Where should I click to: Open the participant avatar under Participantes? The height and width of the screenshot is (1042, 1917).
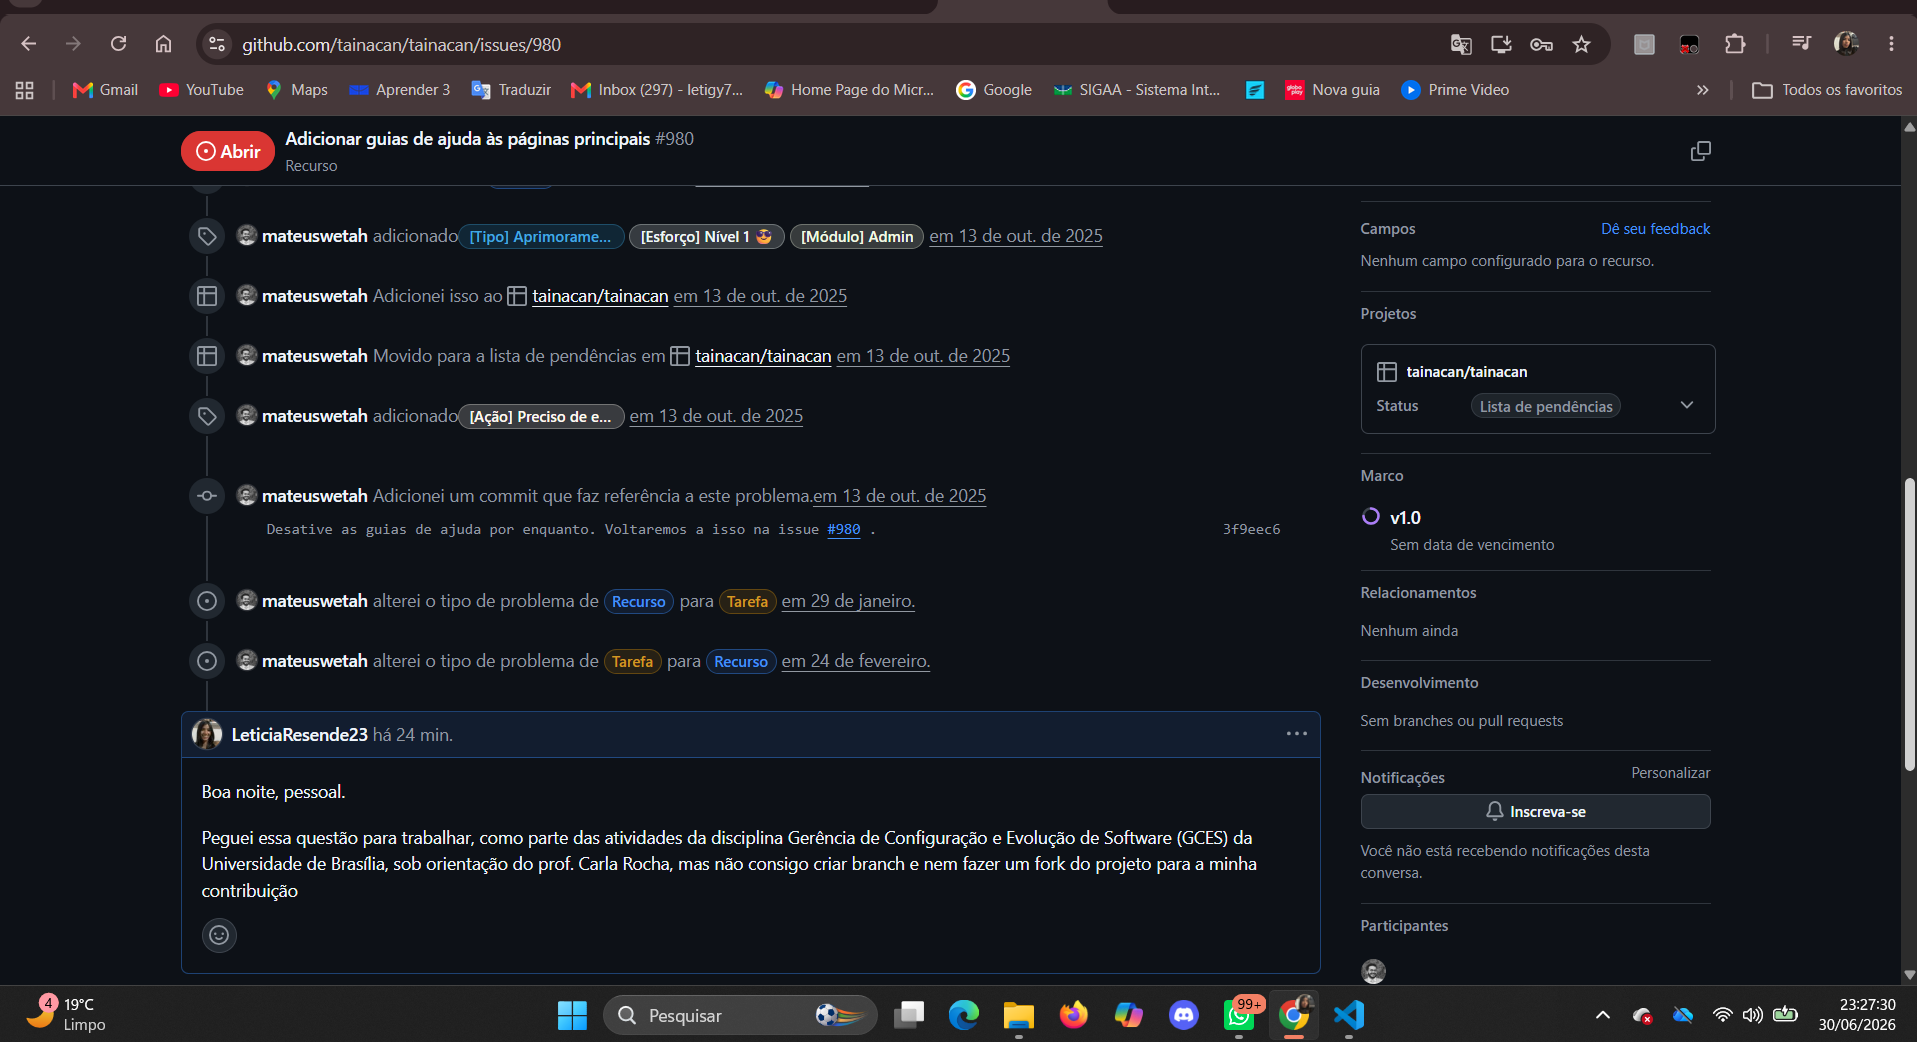click(1373, 970)
